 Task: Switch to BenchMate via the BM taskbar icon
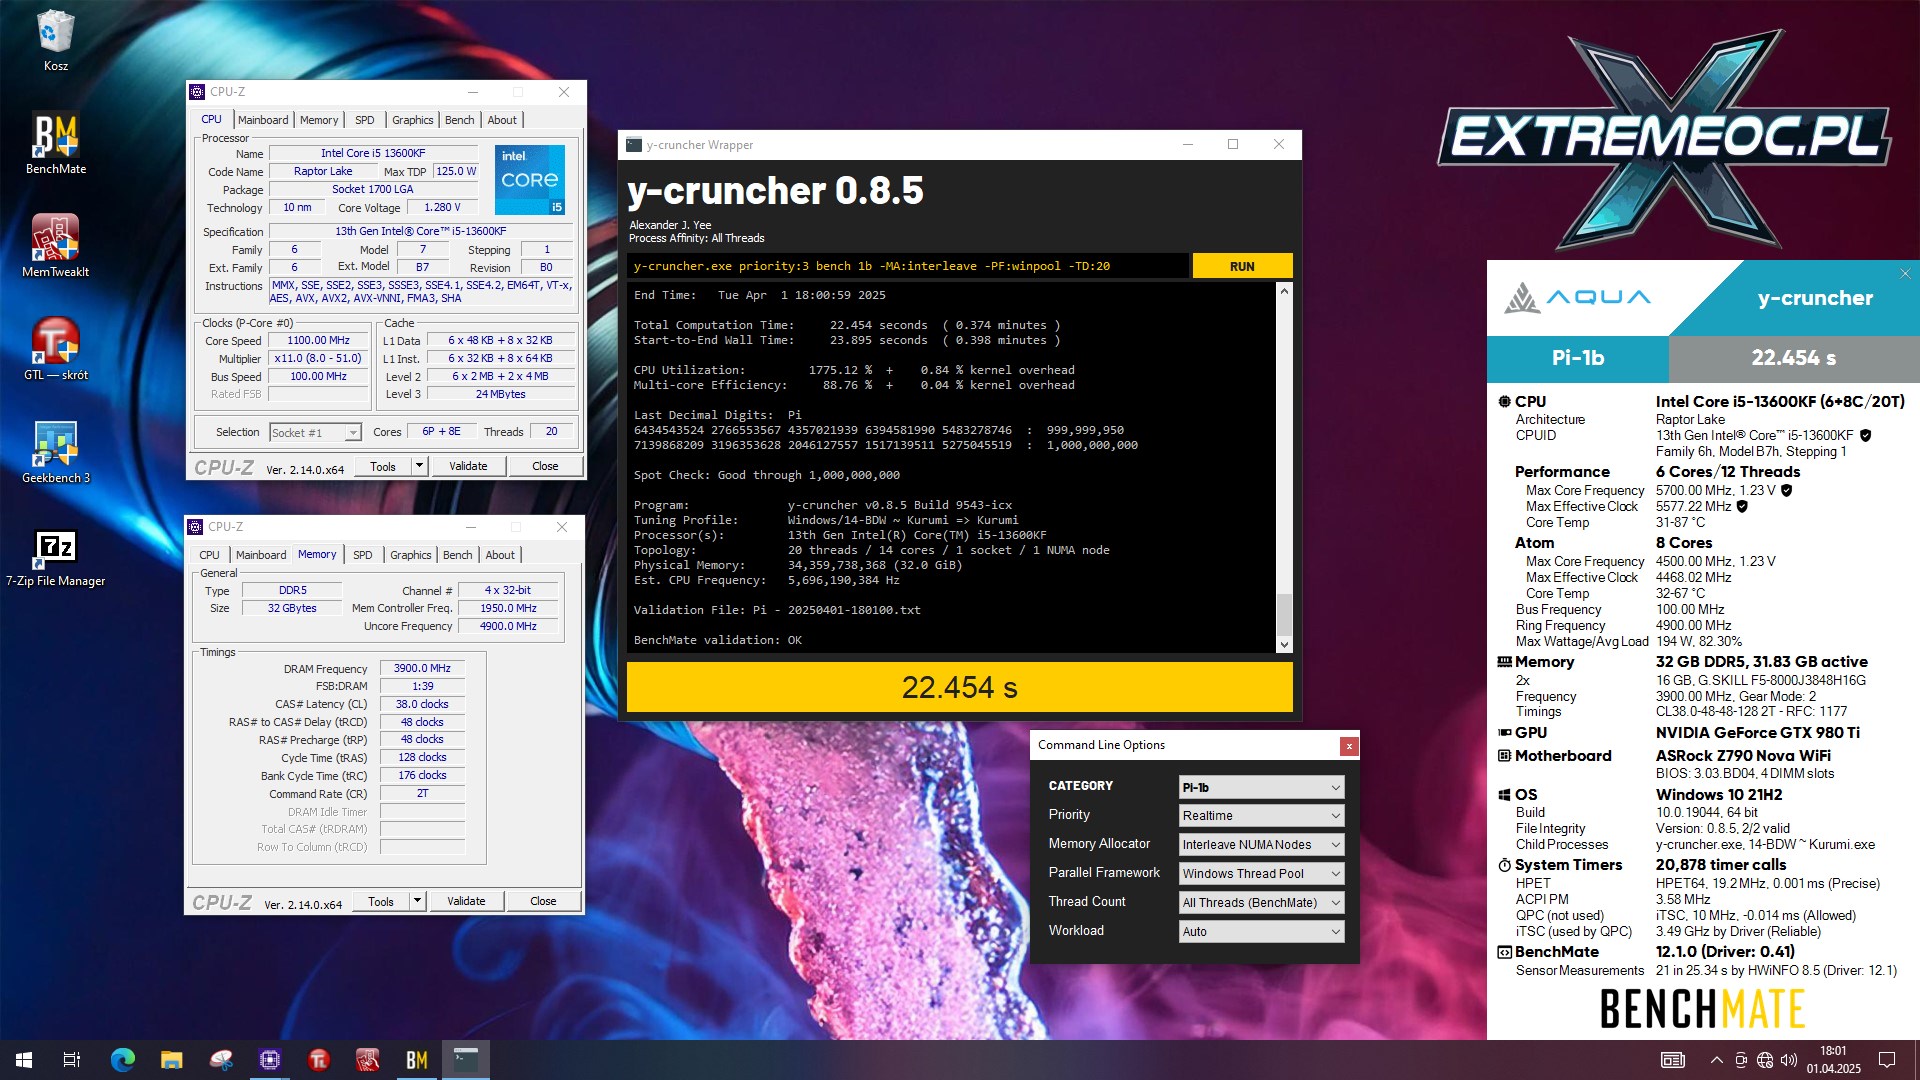pos(416,1060)
